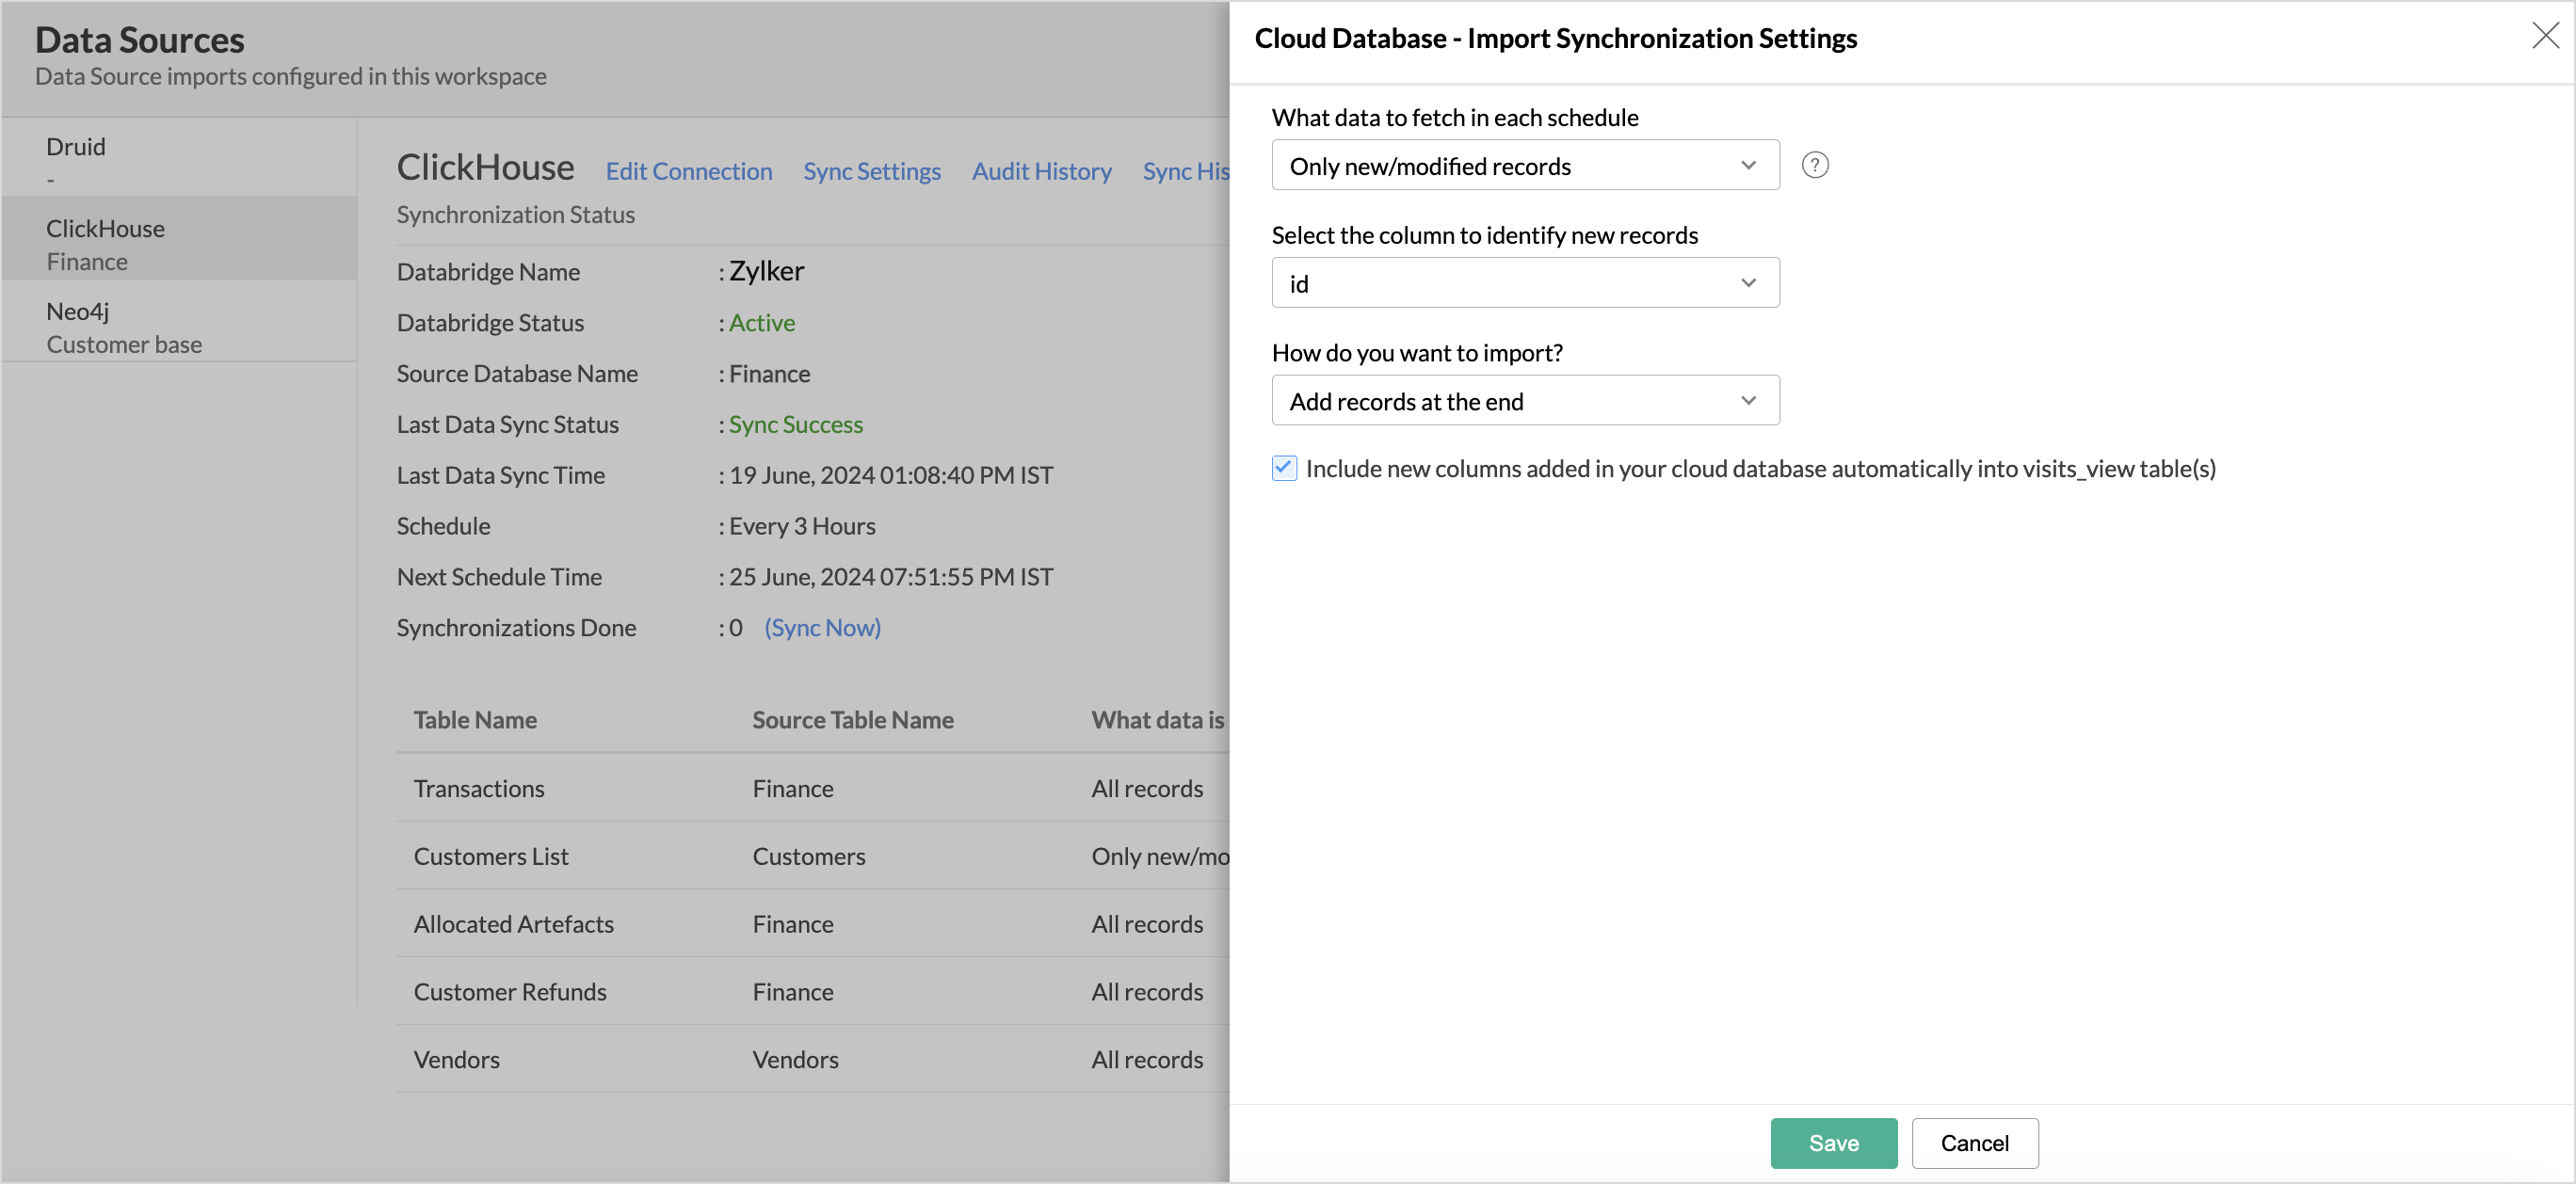Click the Customers List table row
This screenshot has height=1184, width=2576.
491,856
